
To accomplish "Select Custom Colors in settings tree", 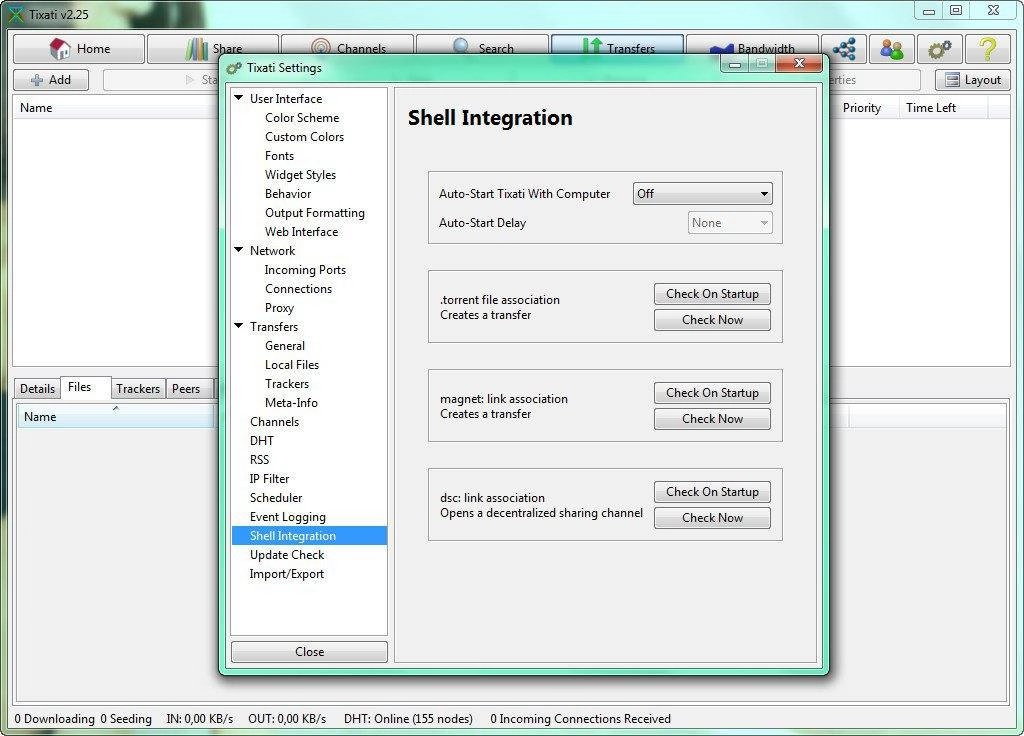I will pos(304,136).
